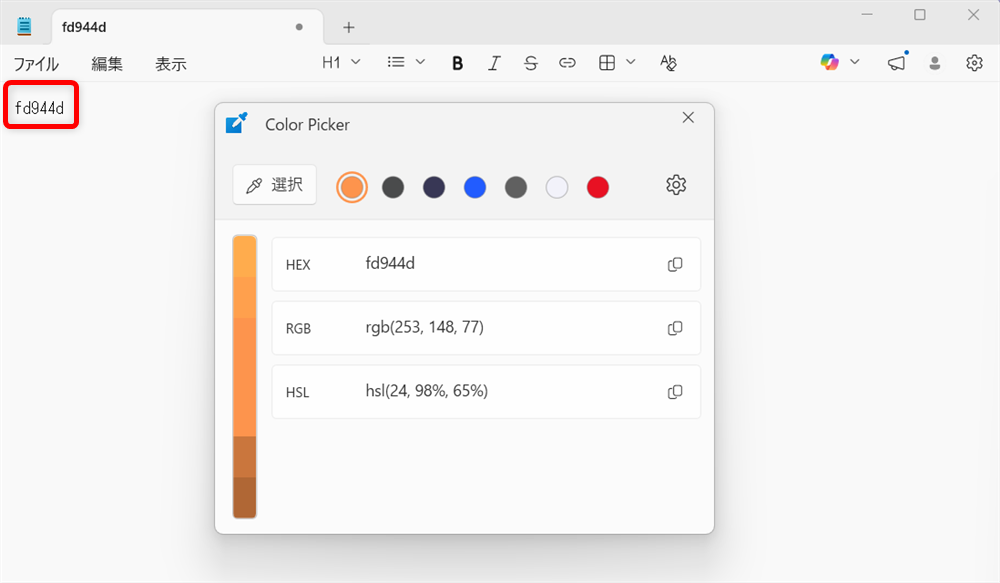This screenshot has height=583, width=1000.
Task: Open the H1 heading style dropdown
Action: click(340, 62)
